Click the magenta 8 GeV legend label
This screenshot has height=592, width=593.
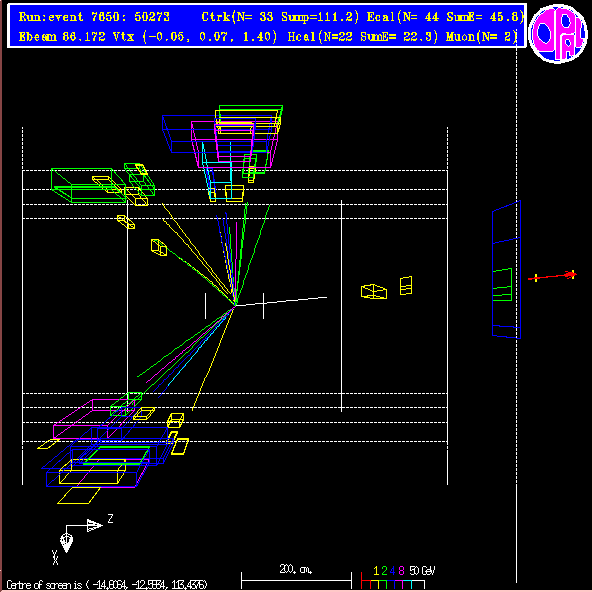click(x=401, y=570)
